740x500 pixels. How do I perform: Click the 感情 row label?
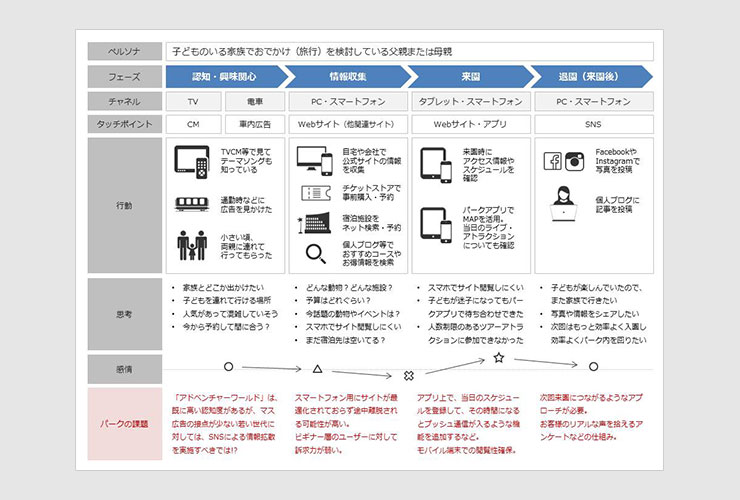point(125,369)
